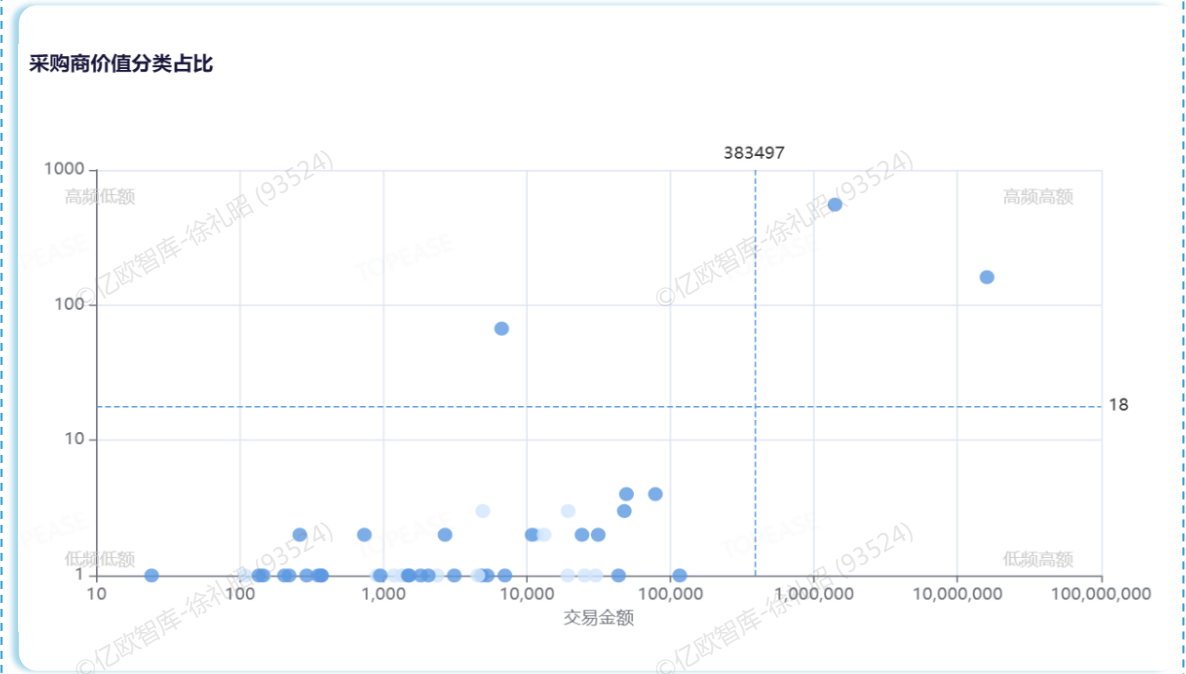Click the 1,000 x-axis tick label
The width and height of the screenshot is (1186, 674).
[x=383, y=594]
